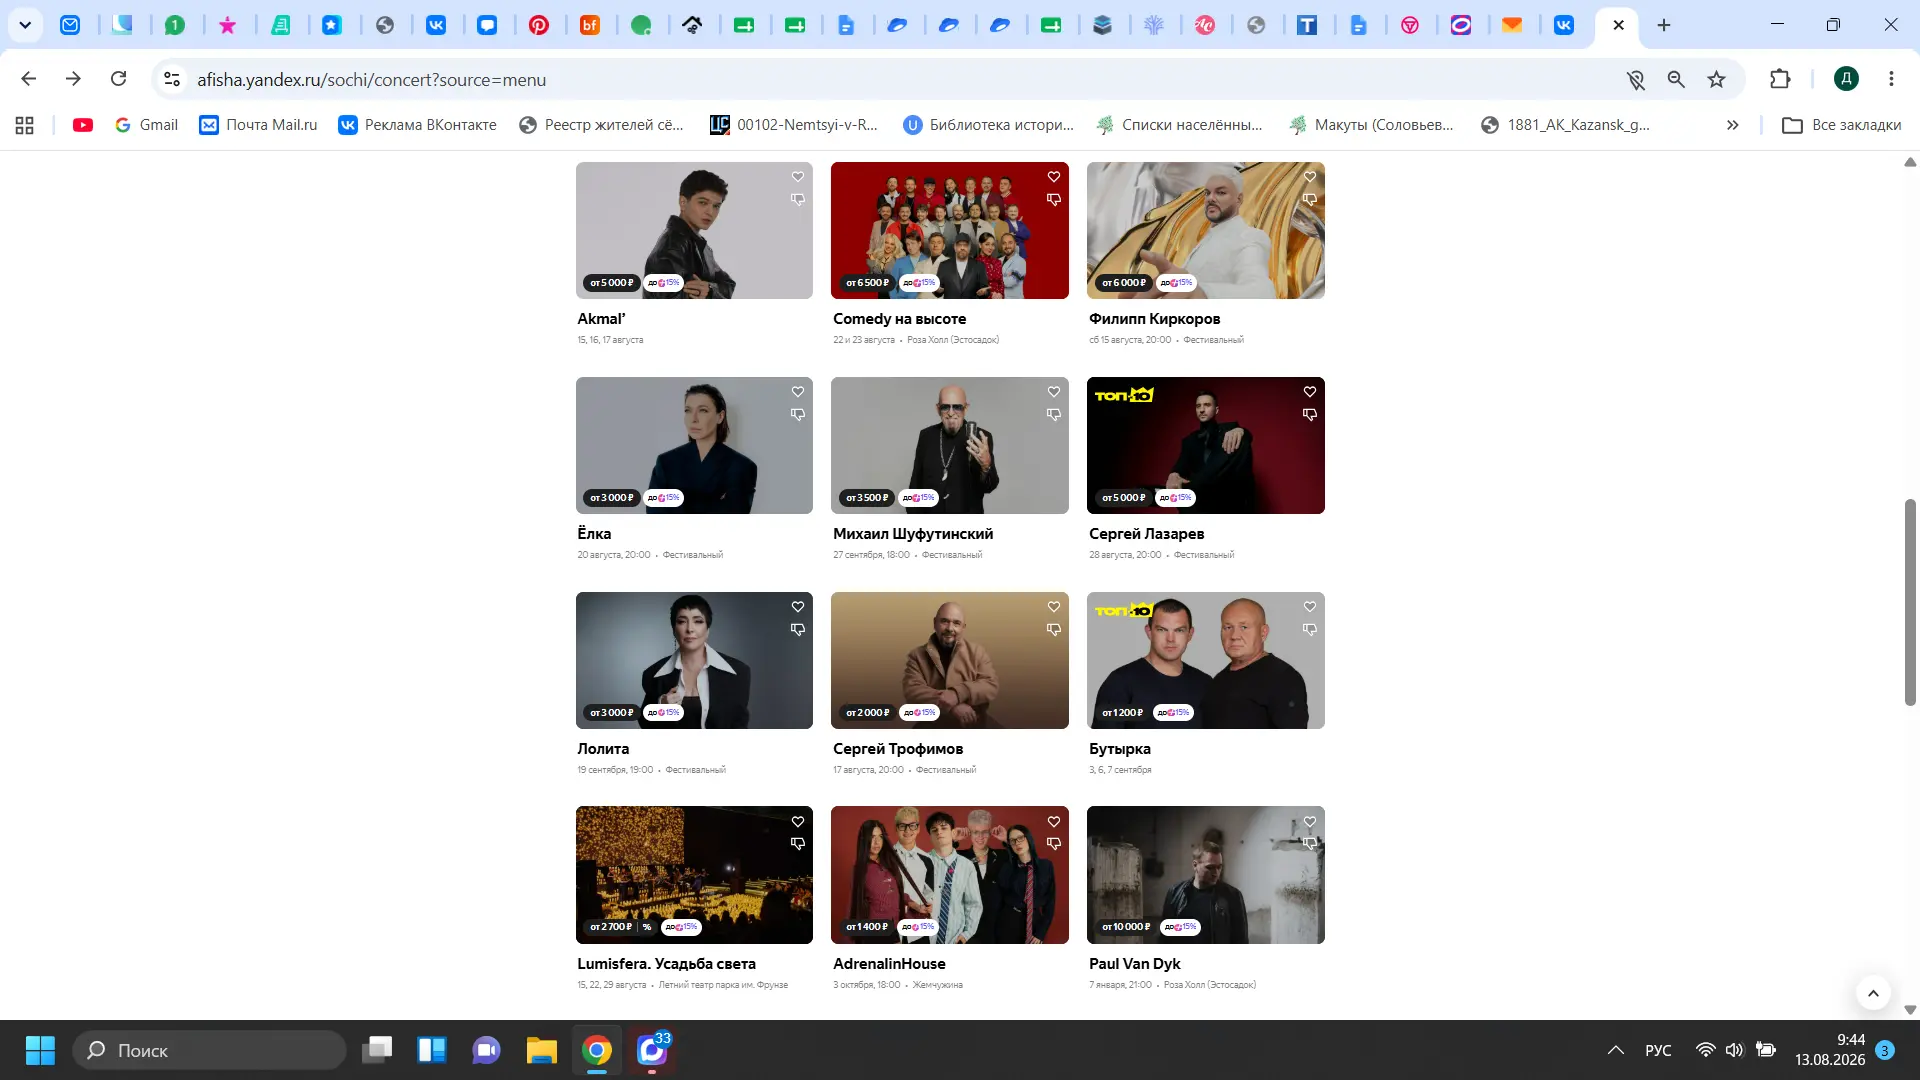1920x1080 pixels.
Task: Open Task View on taskbar
Action: 377,1050
